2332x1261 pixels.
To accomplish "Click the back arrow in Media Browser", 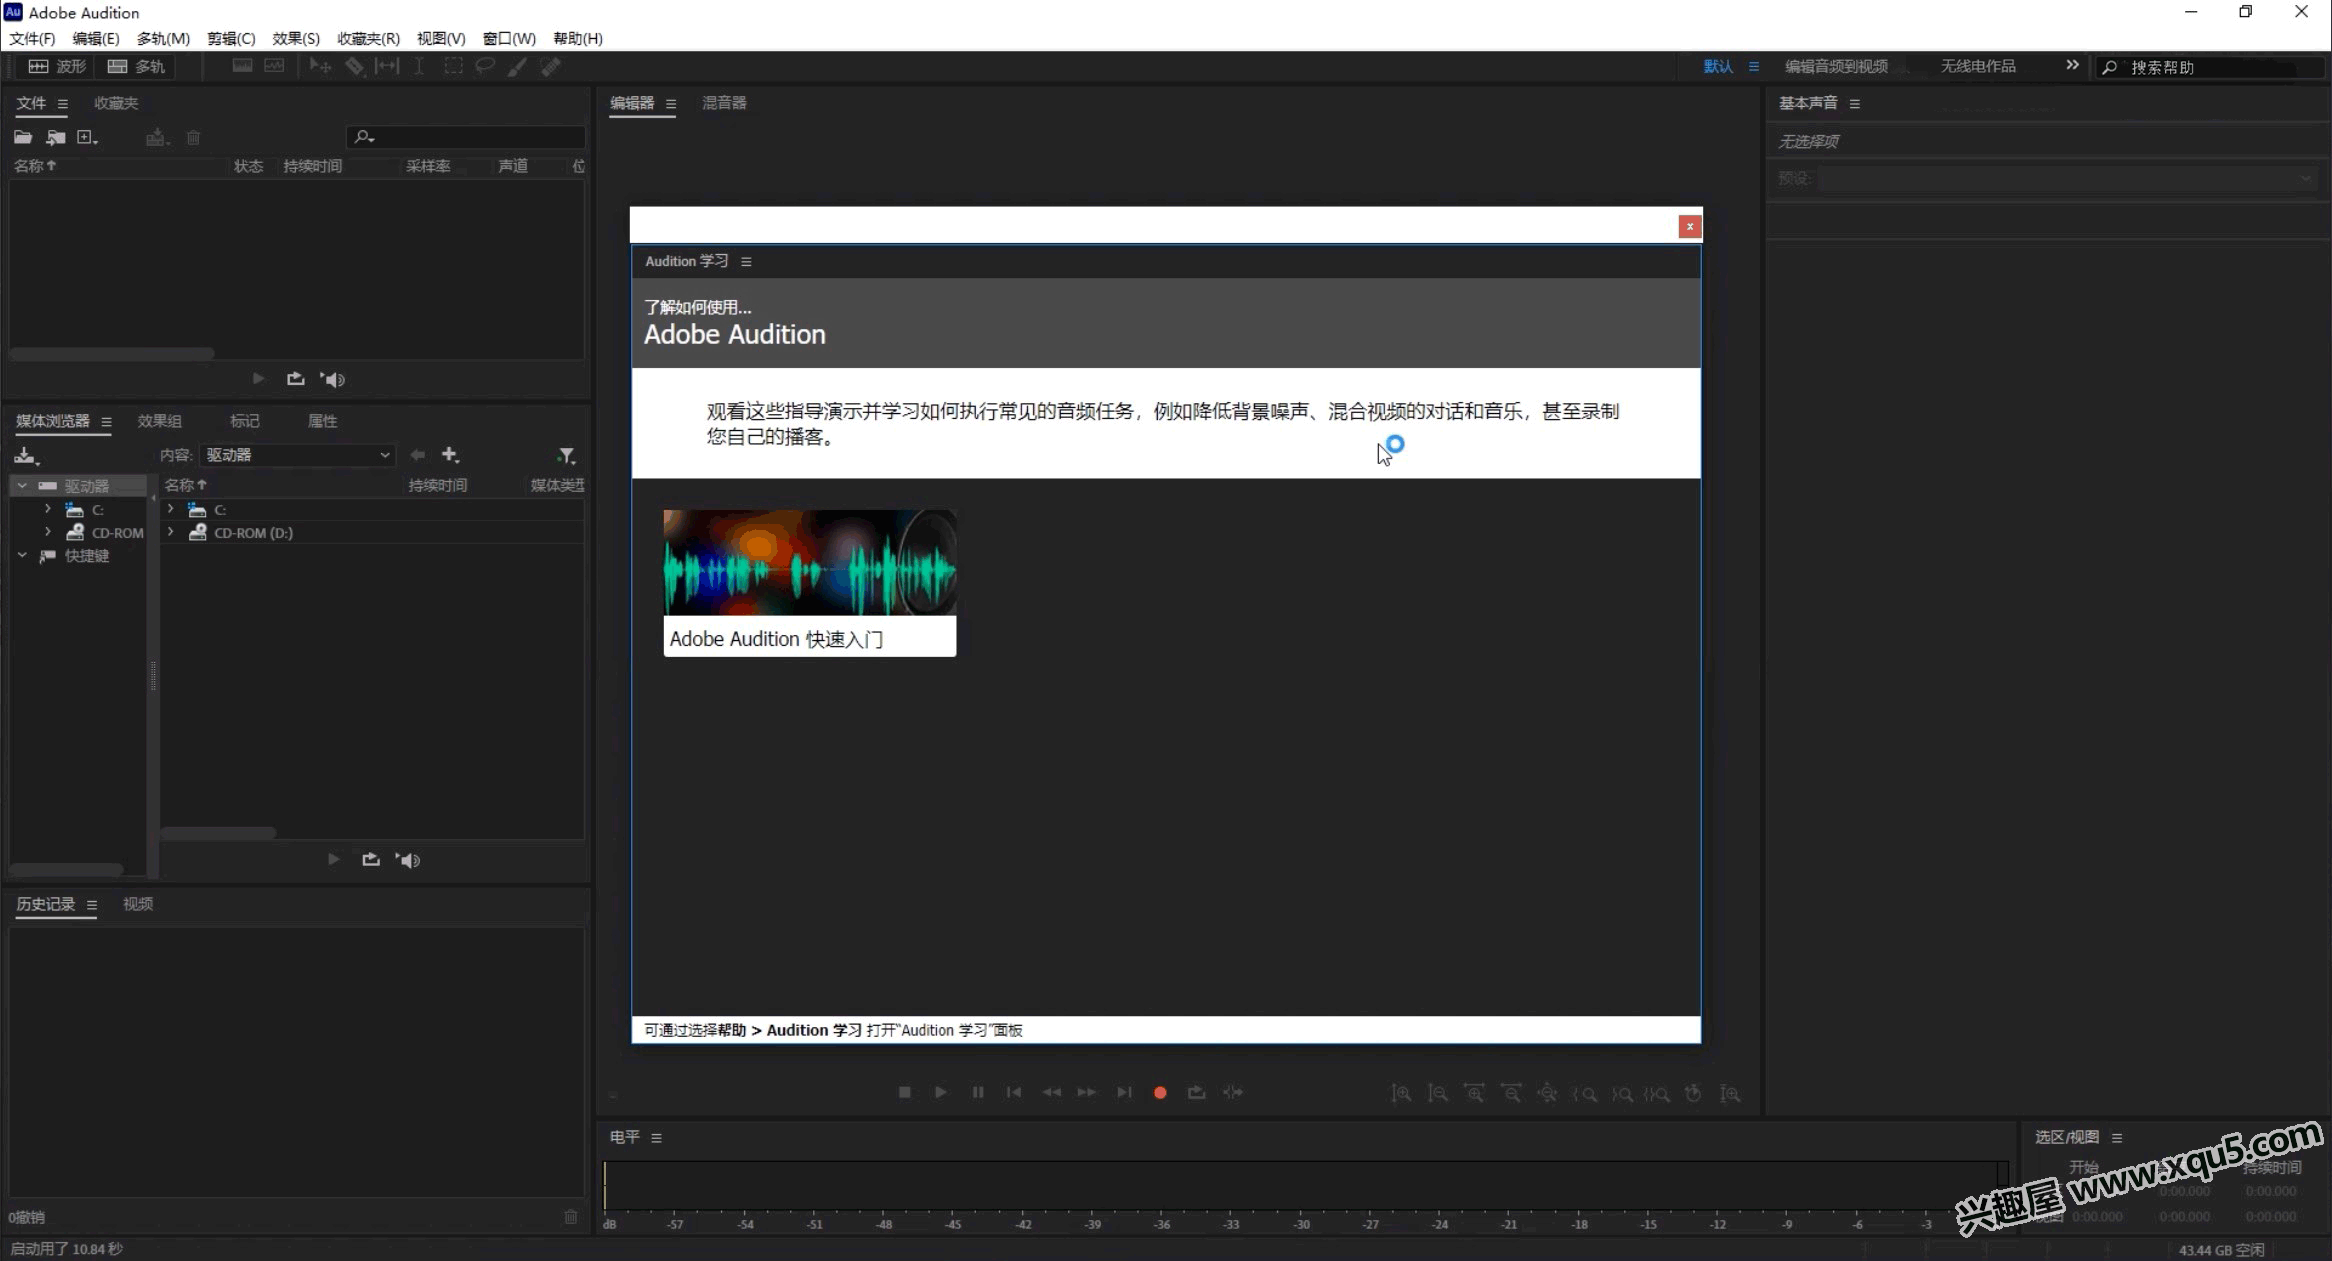I will [x=417, y=455].
